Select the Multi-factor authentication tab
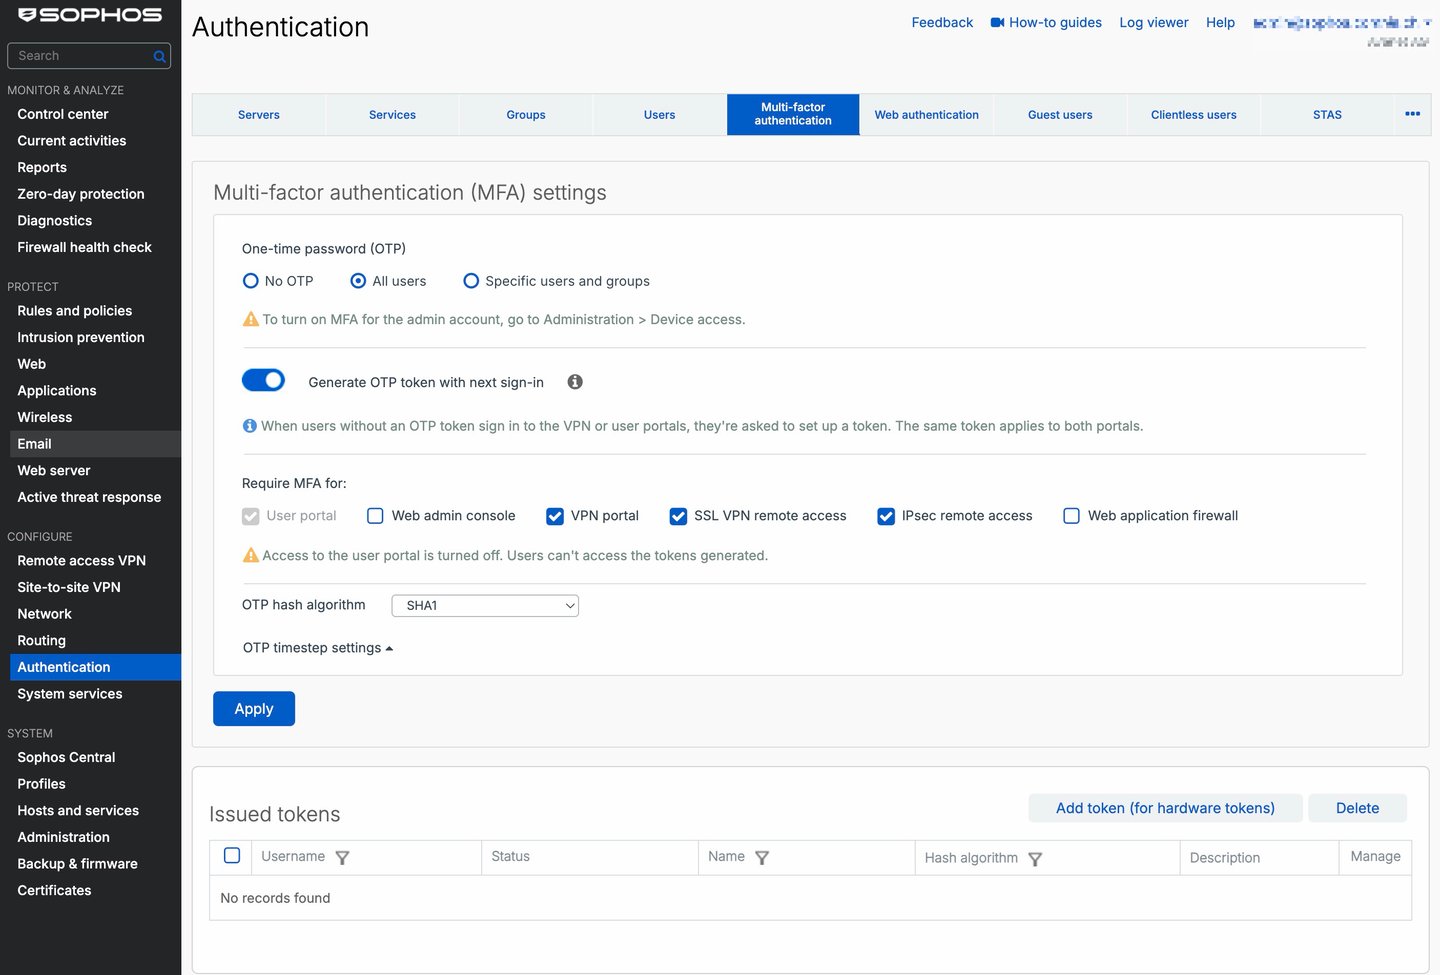The image size is (1440, 975). (x=793, y=115)
